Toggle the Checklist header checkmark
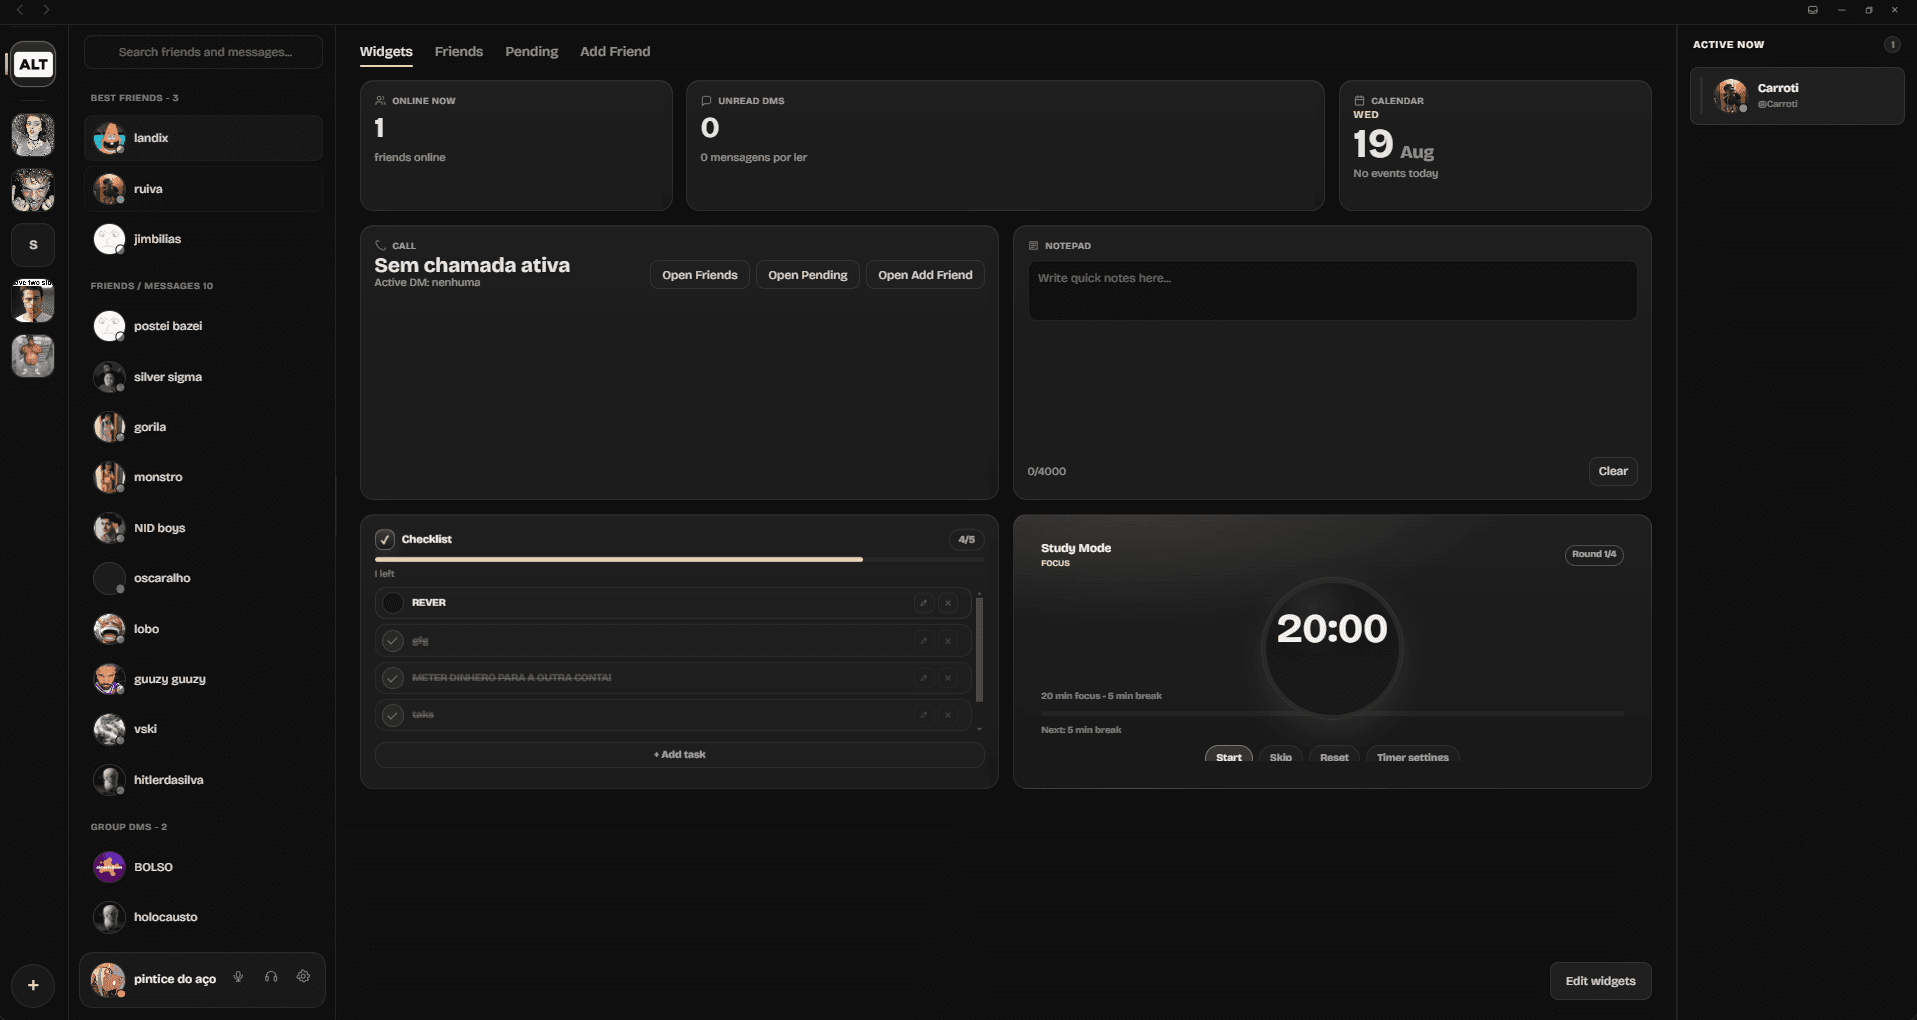 [x=385, y=539]
